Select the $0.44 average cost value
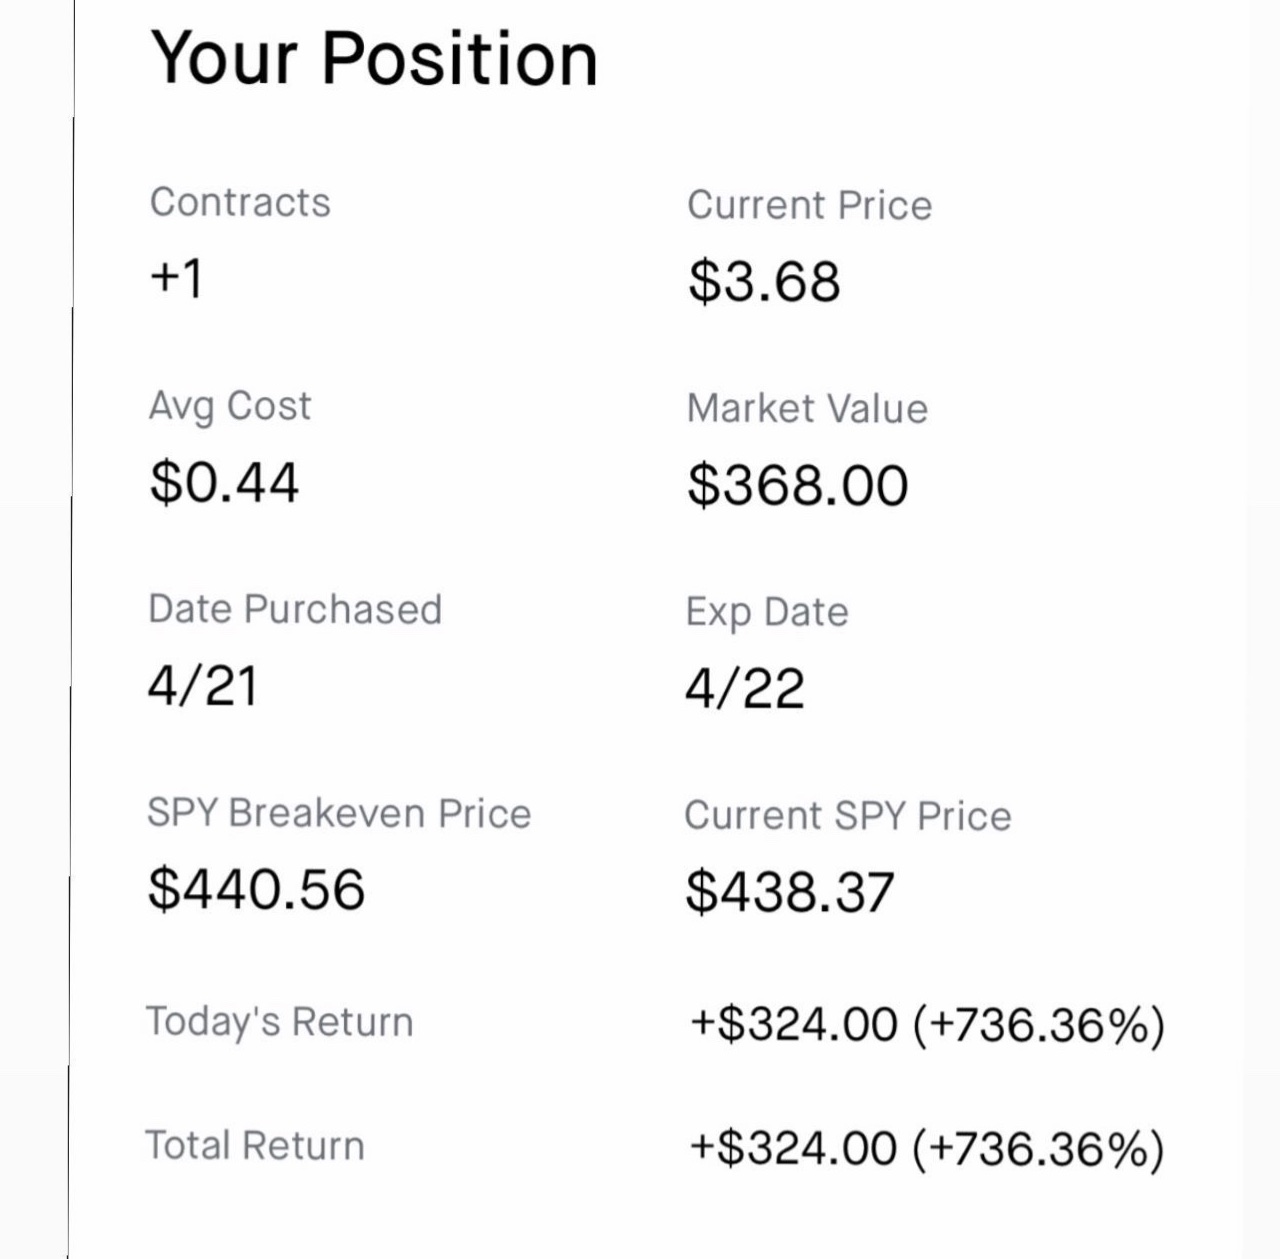Image resolution: width=1280 pixels, height=1259 pixels. coord(224,482)
